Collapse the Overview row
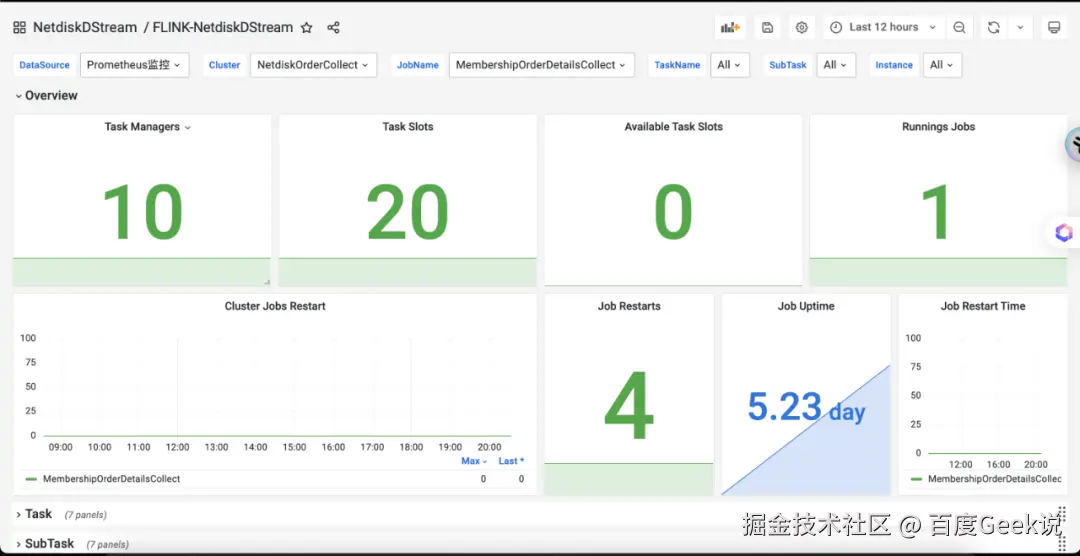 click(46, 96)
